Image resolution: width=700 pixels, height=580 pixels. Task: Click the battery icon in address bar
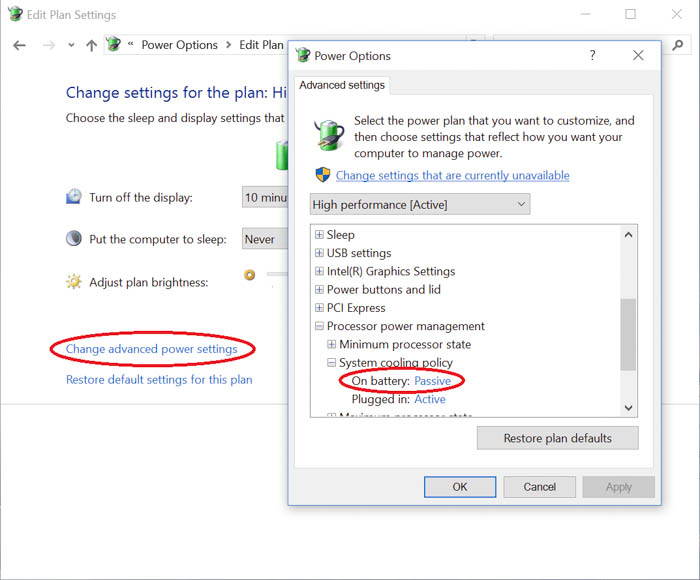coord(113,44)
